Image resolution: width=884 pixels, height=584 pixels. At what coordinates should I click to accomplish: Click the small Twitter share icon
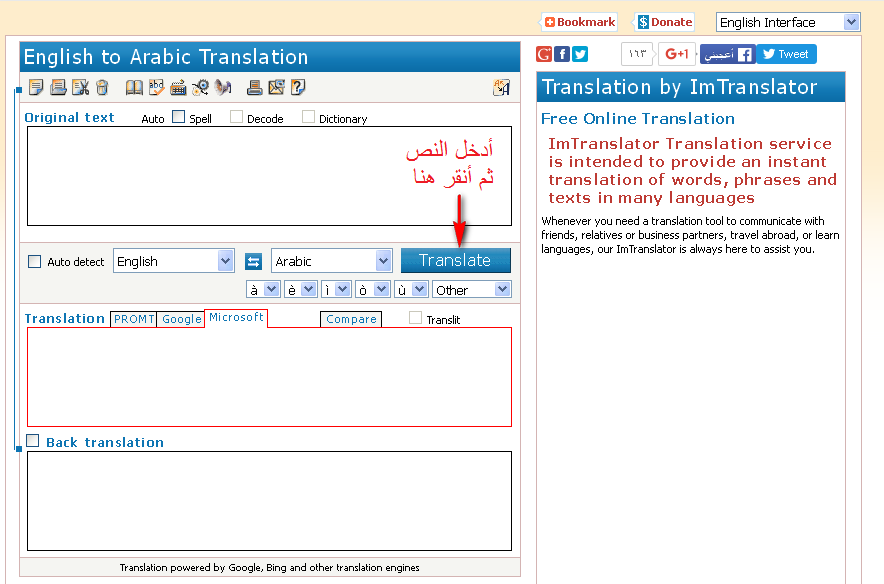[x=580, y=54]
